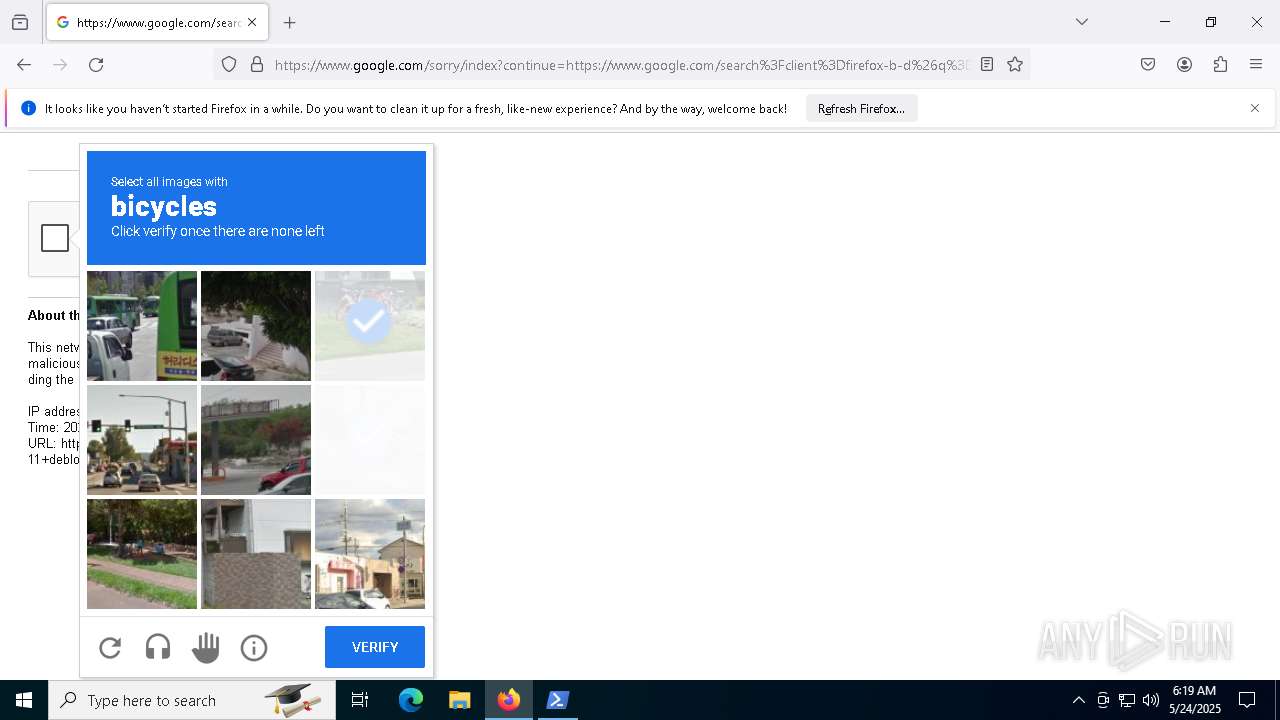Open Firefox account icon
The image size is (1280, 720).
click(1184, 65)
